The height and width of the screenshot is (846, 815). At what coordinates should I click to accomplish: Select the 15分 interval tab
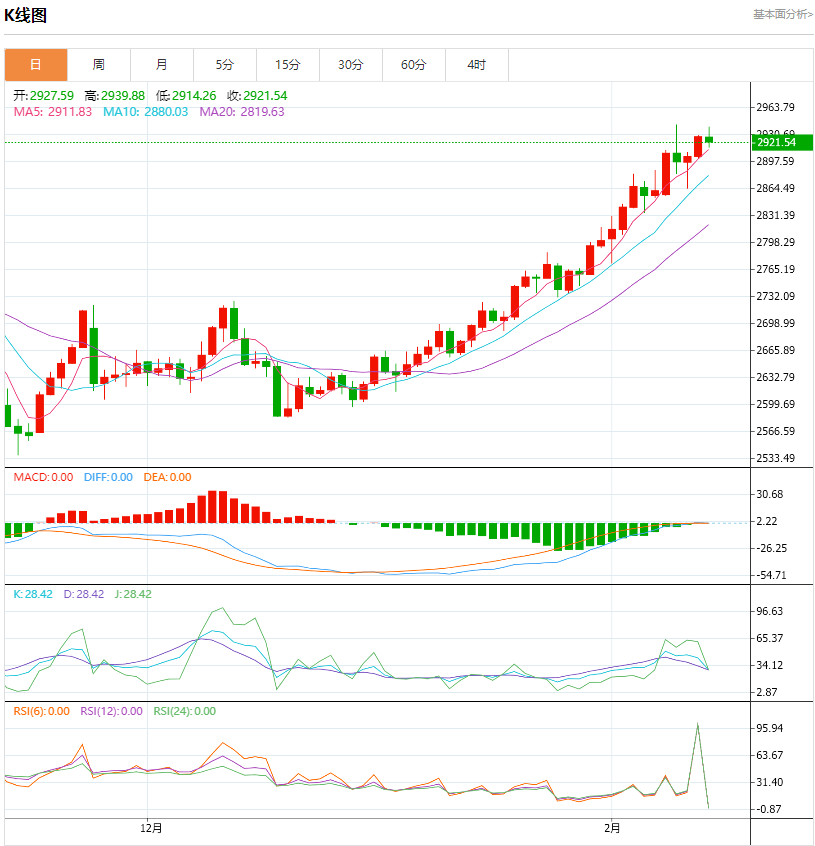288,65
